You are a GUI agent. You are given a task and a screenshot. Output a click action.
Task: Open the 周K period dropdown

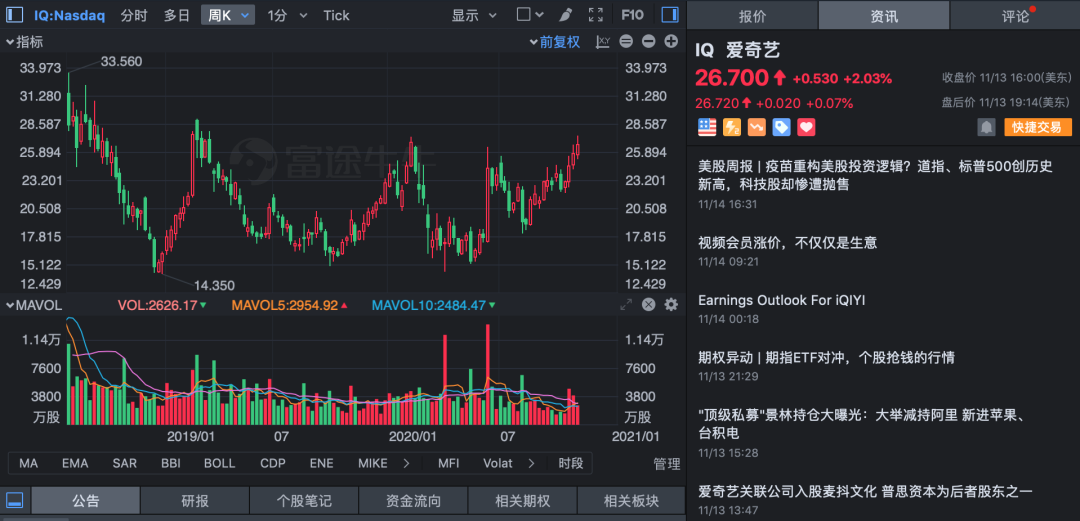(x=228, y=15)
